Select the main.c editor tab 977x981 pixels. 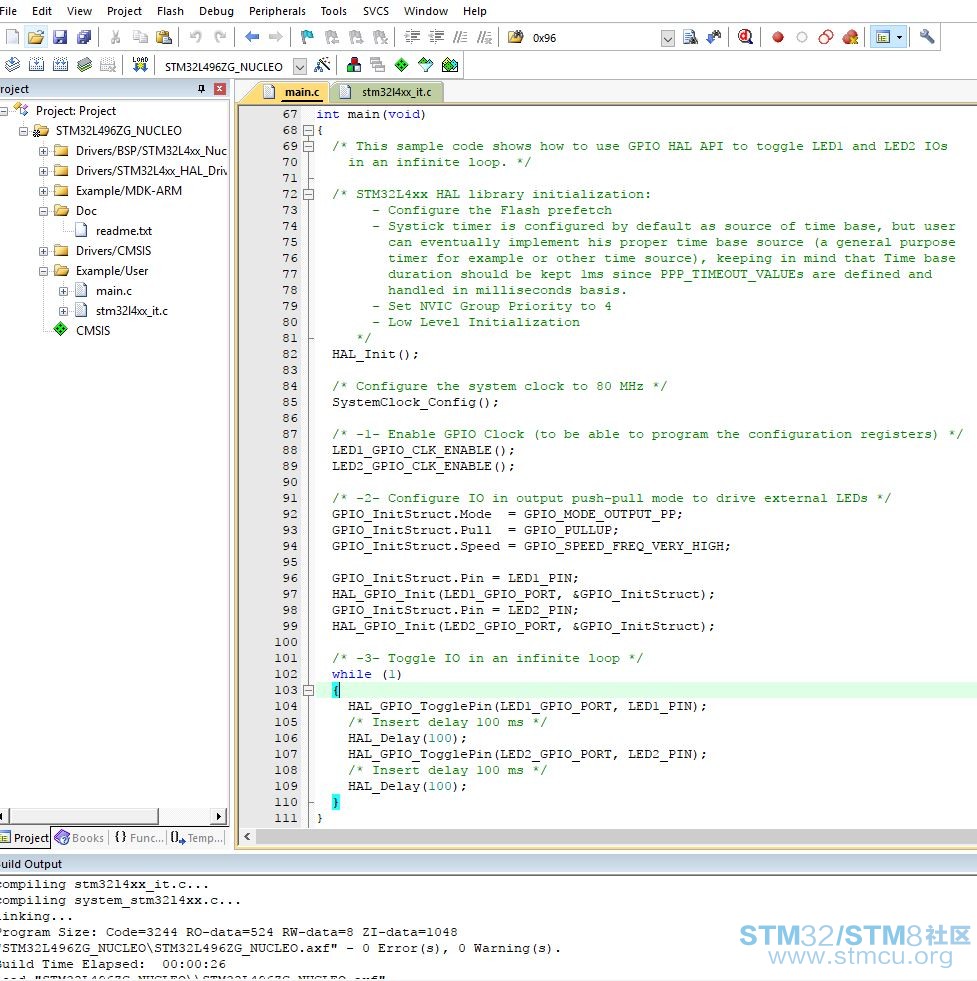(293, 92)
